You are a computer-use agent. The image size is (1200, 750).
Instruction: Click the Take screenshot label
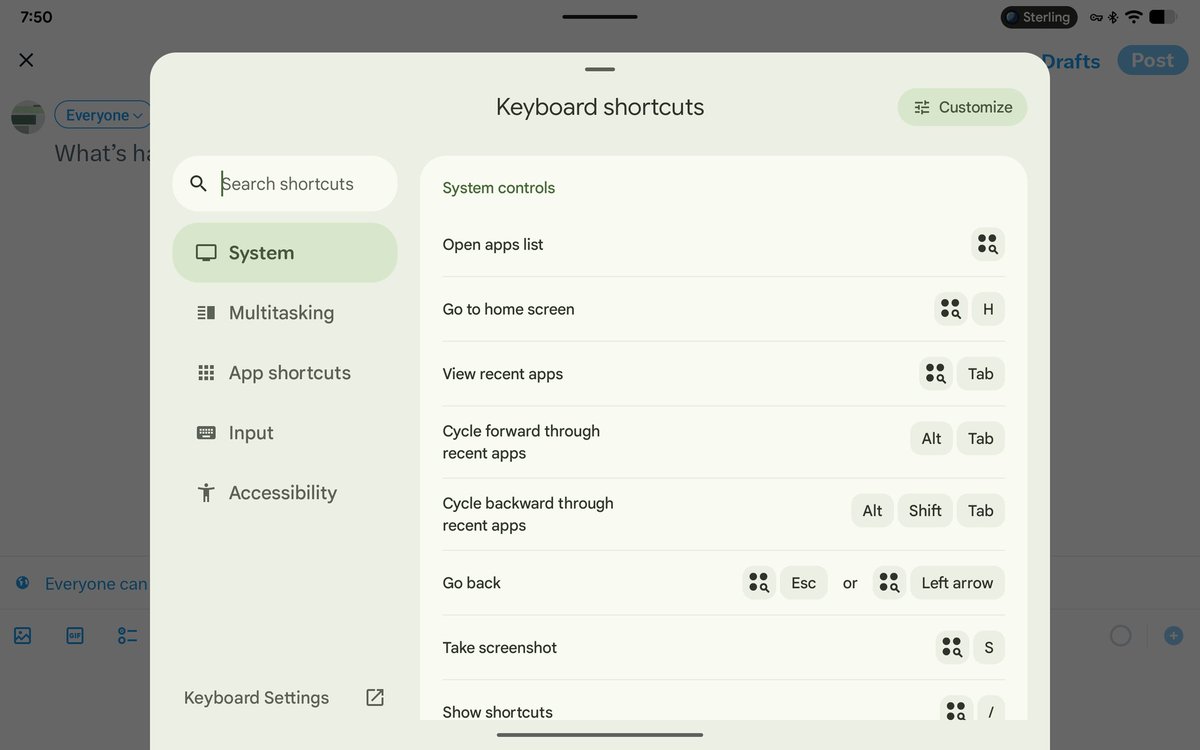pos(500,648)
